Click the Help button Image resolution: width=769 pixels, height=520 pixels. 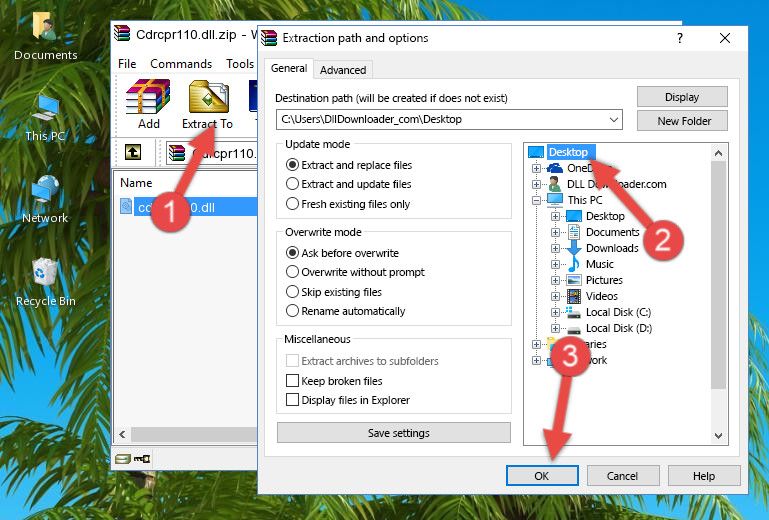click(x=704, y=476)
